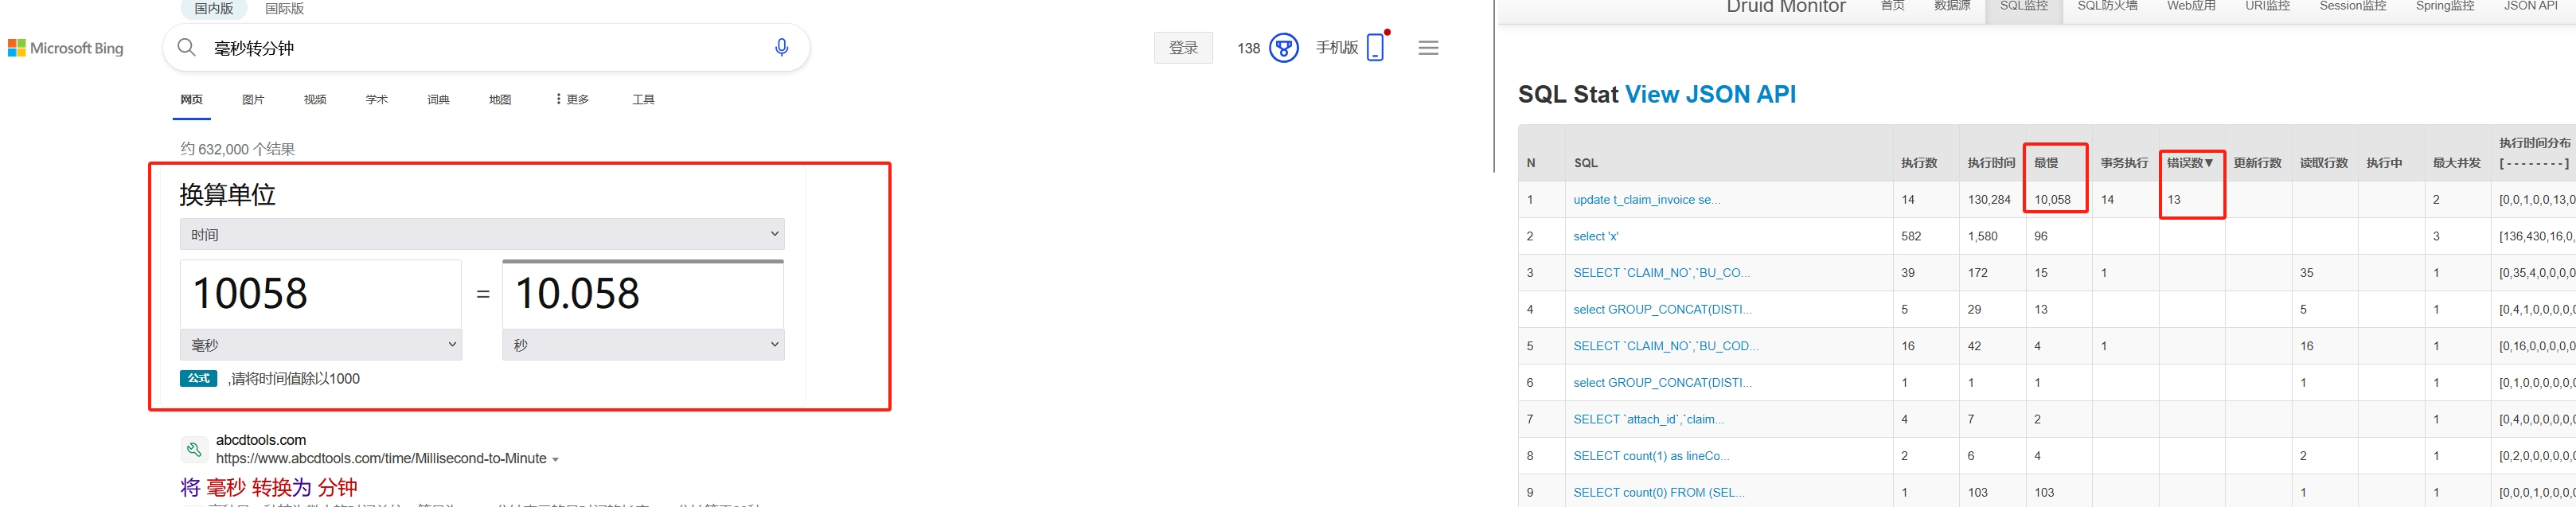
Task: Sort table by 错误数 column
Action: coord(2189,163)
